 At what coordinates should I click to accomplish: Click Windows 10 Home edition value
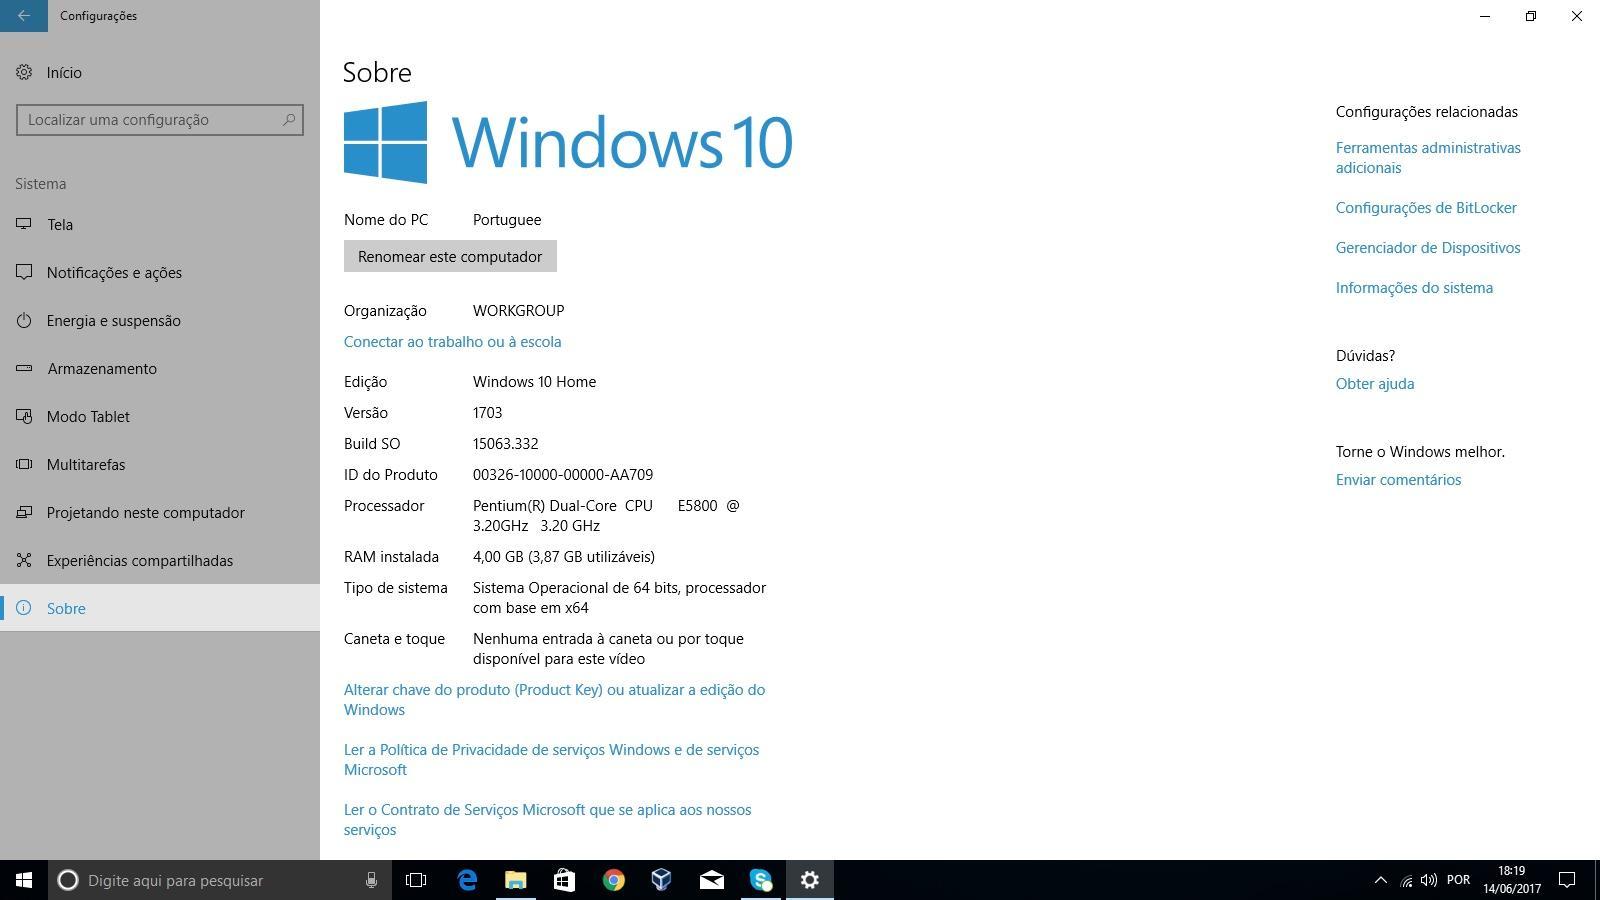pos(534,382)
